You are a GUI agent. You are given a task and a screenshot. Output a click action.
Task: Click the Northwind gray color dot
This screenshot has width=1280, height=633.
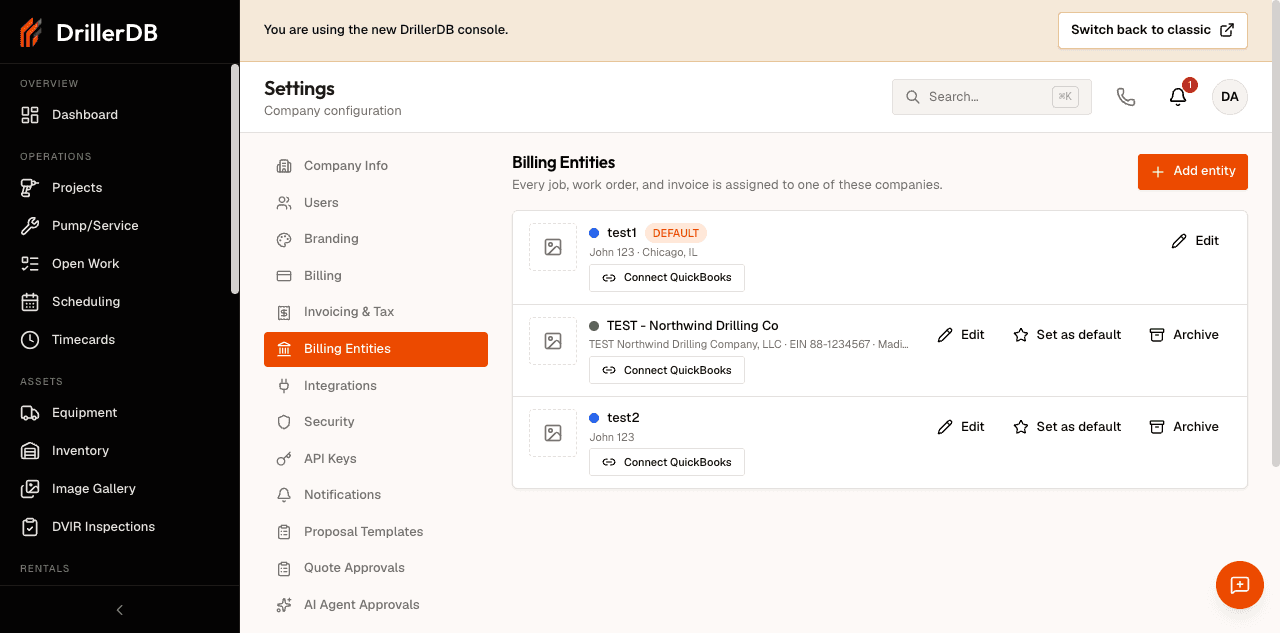[594, 326]
